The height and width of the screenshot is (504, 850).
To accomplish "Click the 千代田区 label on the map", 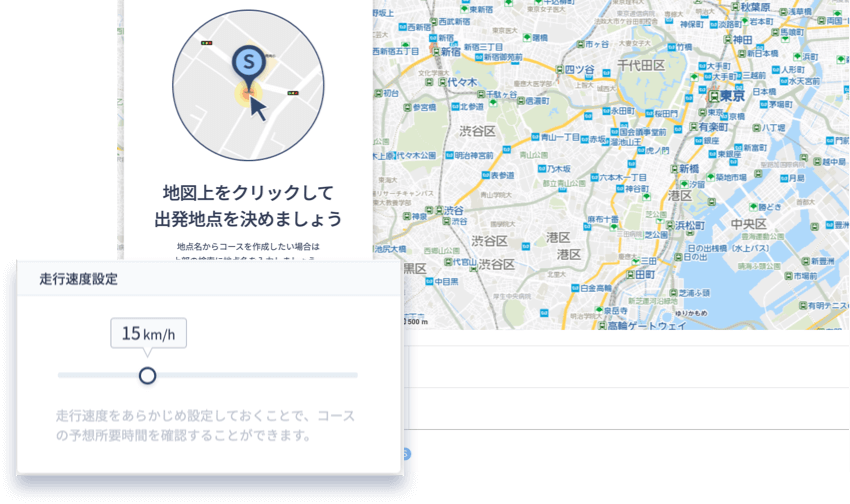I will tap(640, 65).
